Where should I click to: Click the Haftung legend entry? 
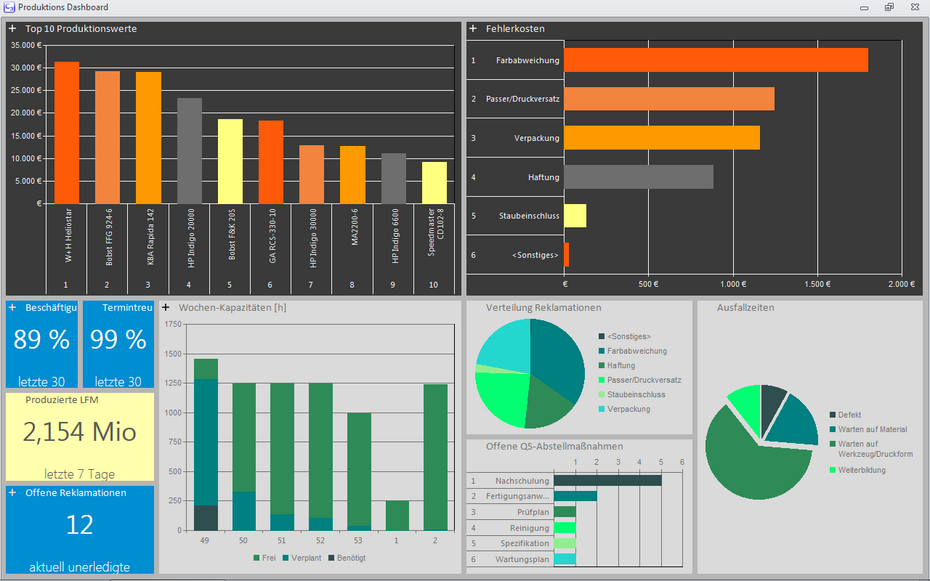(x=617, y=366)
